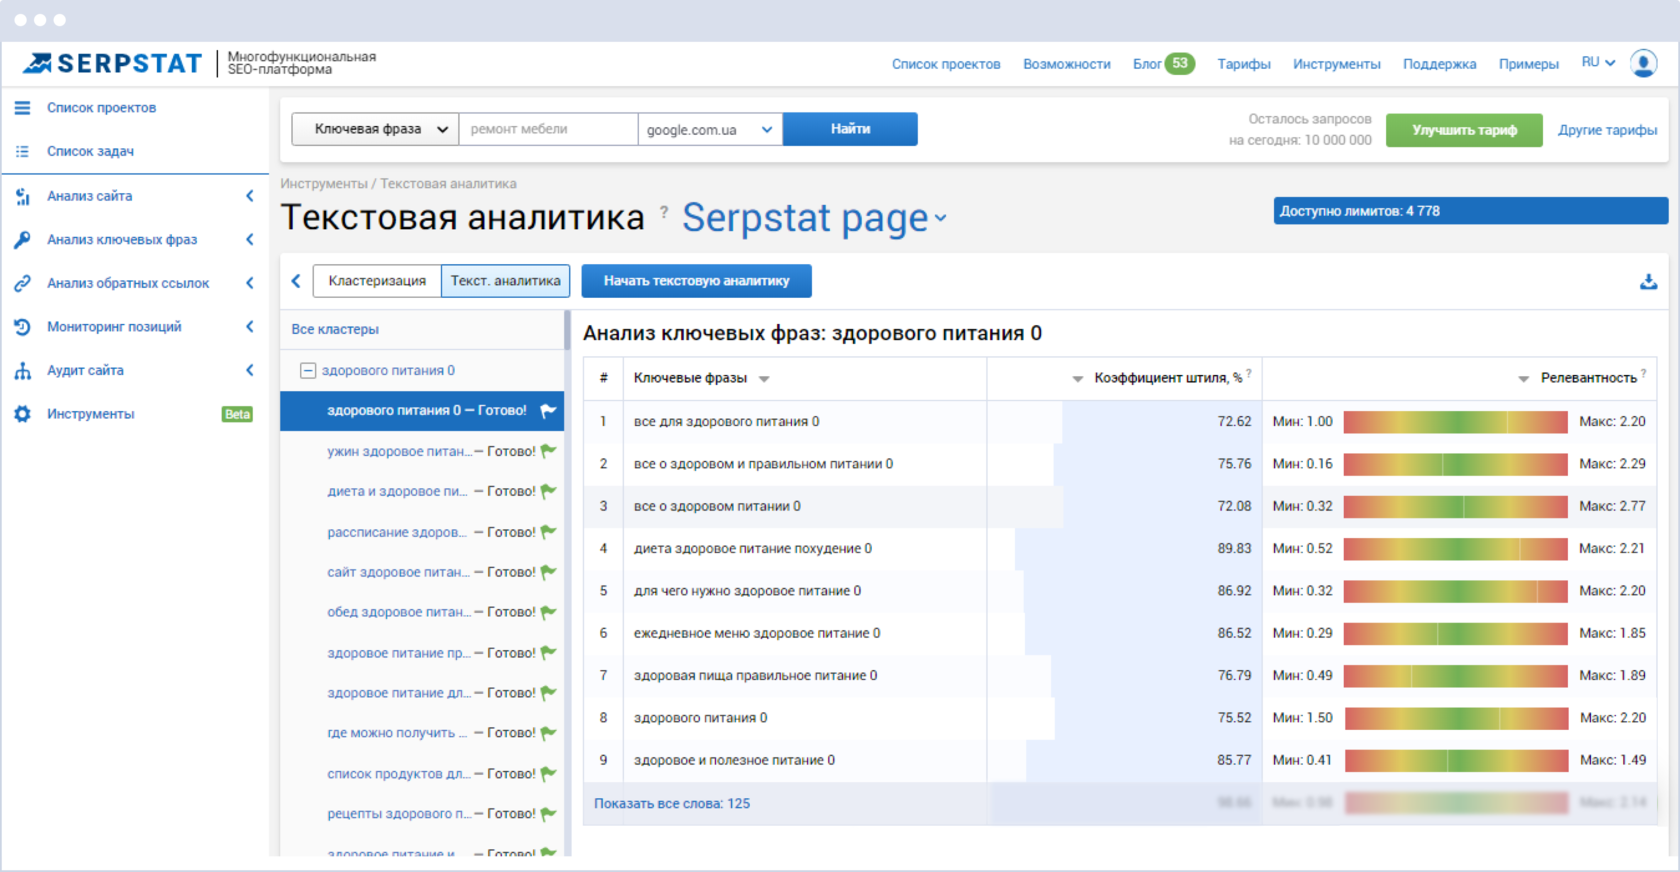This screenshot has width=1680, height=872.
Task: Expand the Анализ обратных ссылок chevron
Action: (x=250, y=283)
